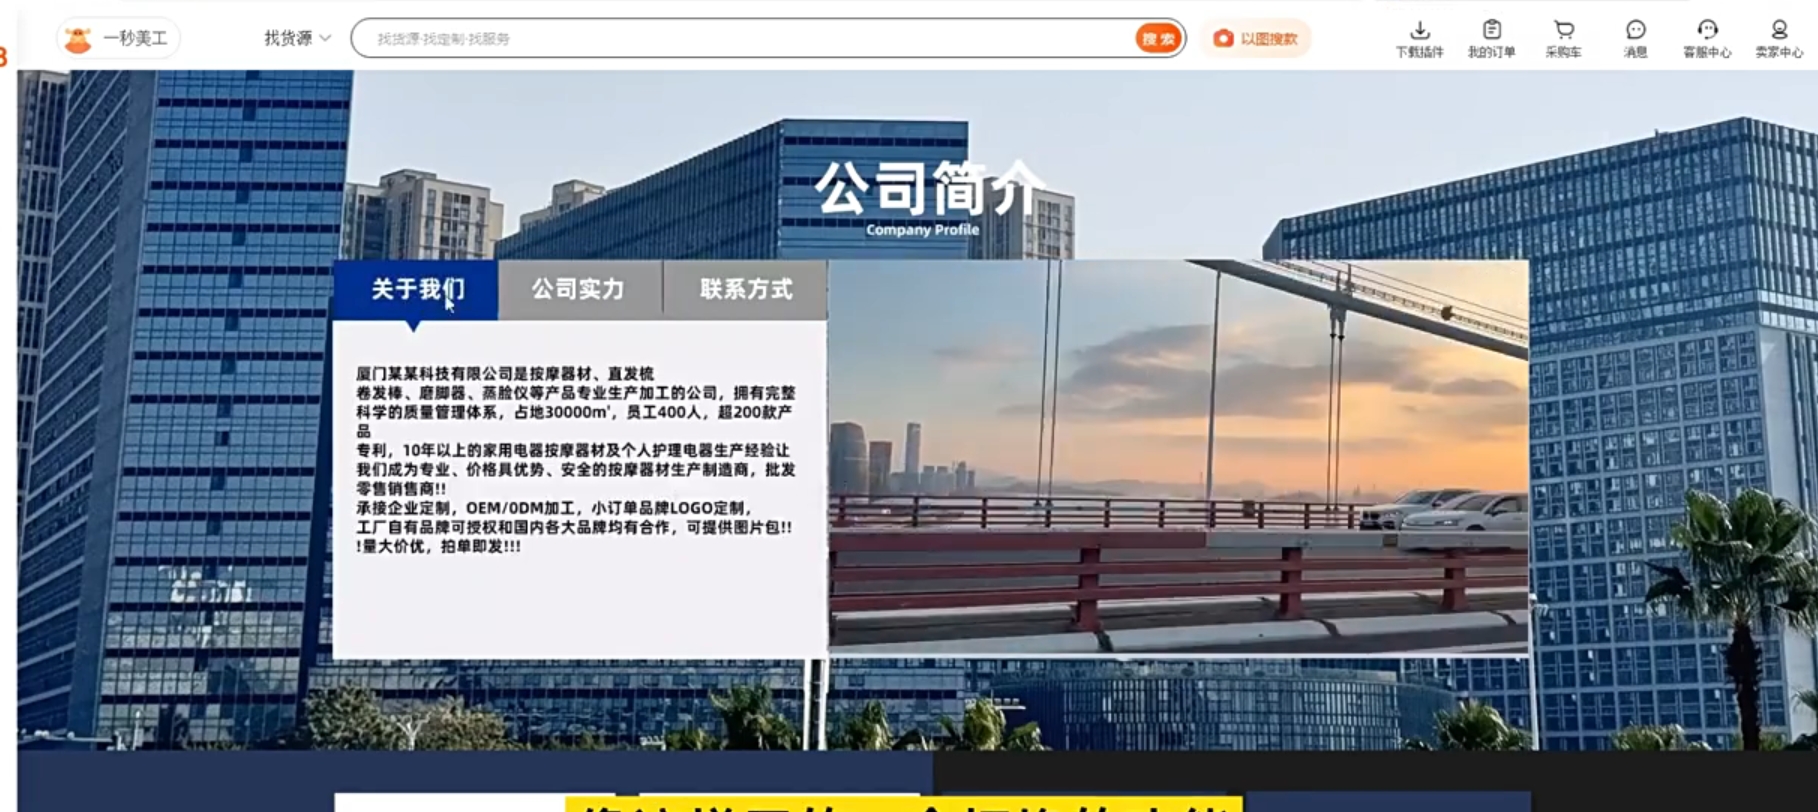The width and height of the screenshot is (1818, 812).
Task: Click the 下载插件 download icon
Action: coord(1419,31)
